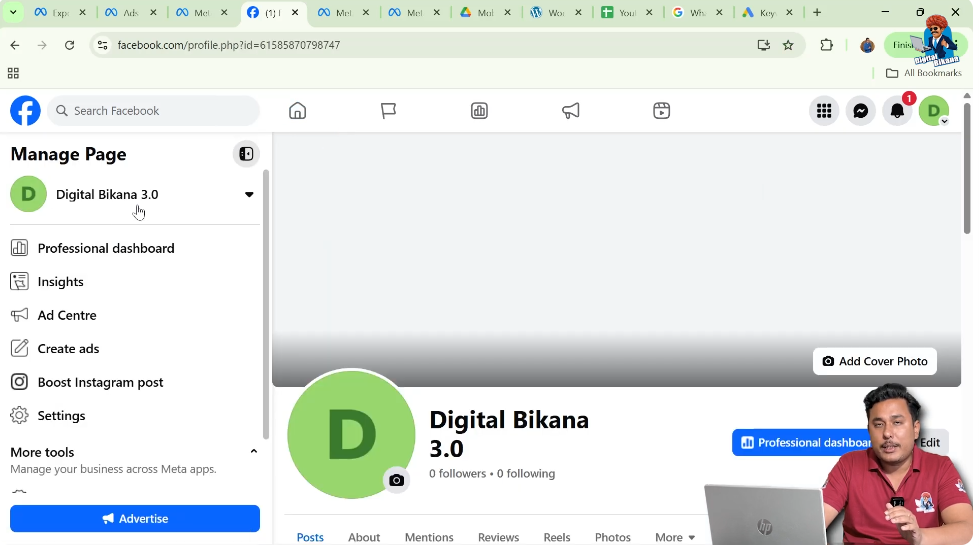979x546 pixels.
Task: Click the Ad Centre sidebar megaphone icon
Action: pos(19,315)
